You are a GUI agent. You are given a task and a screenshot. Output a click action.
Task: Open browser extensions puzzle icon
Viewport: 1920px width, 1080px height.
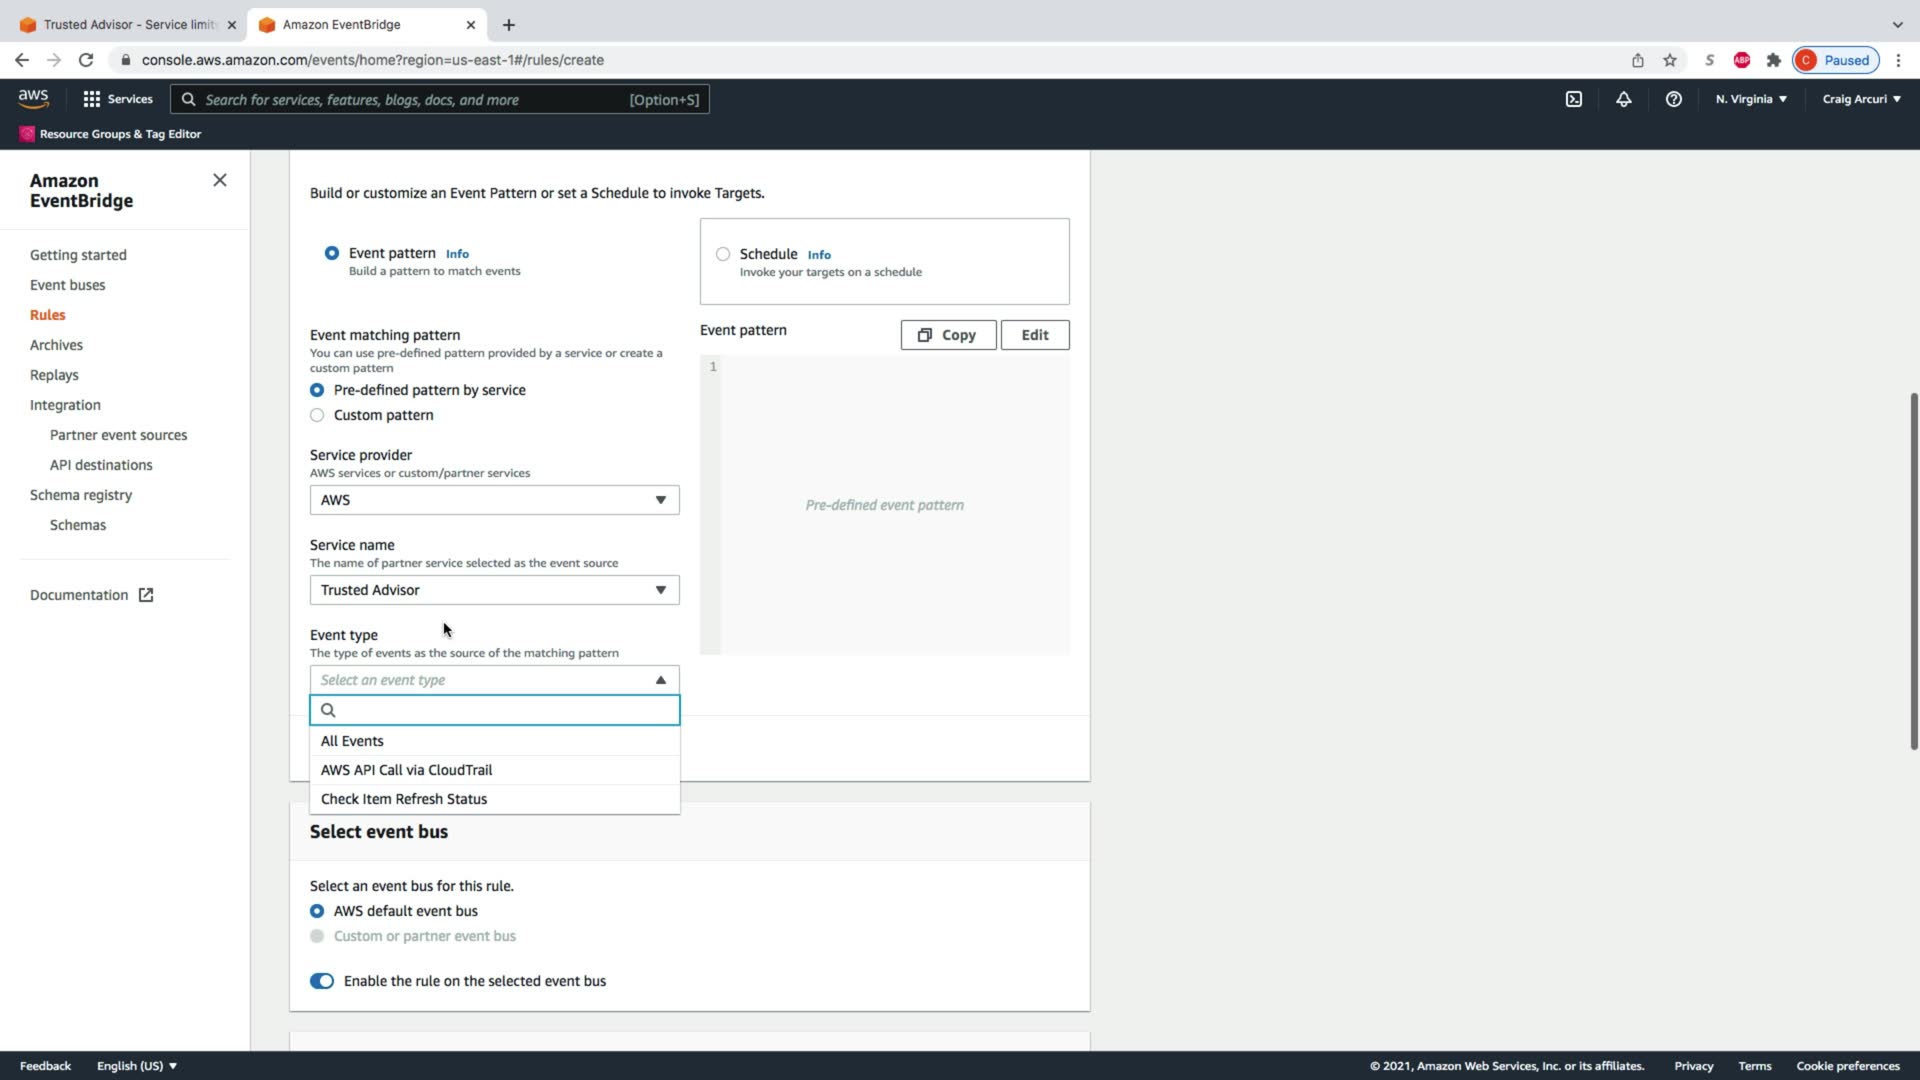pos(1773,60)
